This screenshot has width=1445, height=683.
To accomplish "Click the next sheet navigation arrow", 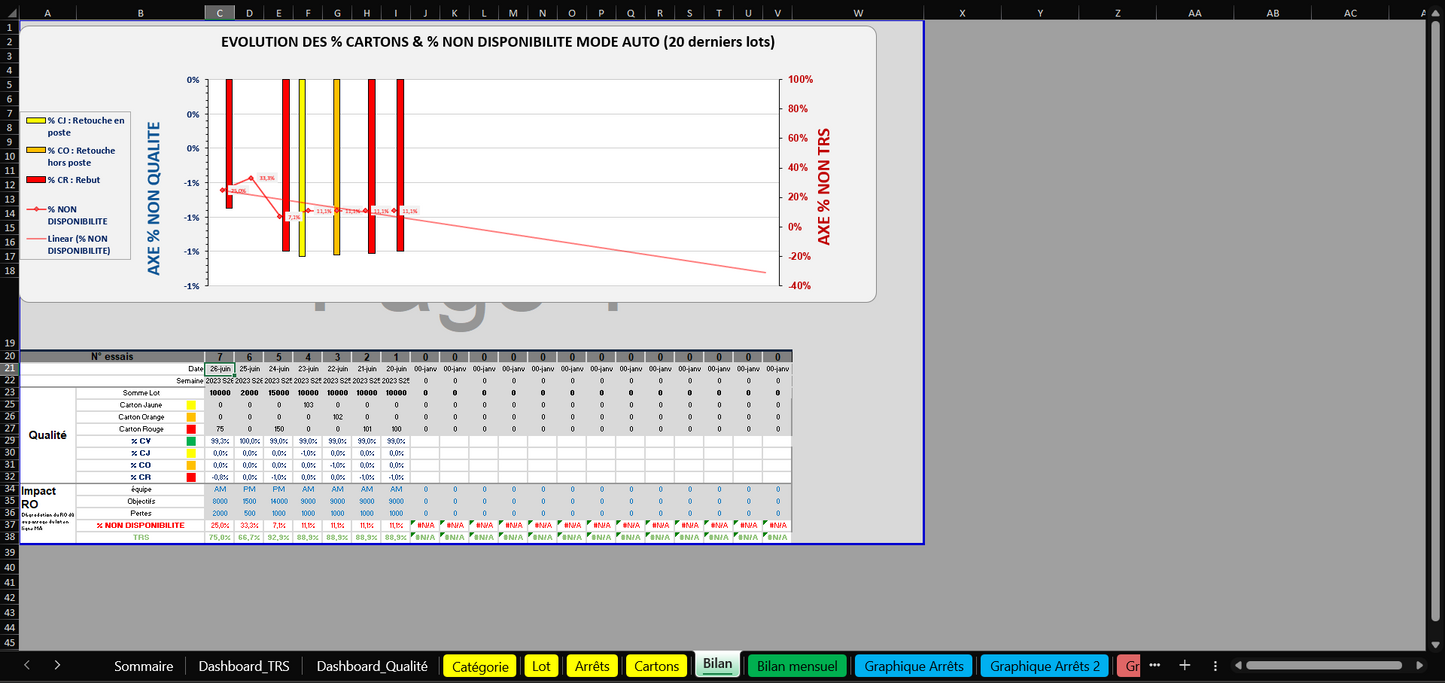I will 57,665.
